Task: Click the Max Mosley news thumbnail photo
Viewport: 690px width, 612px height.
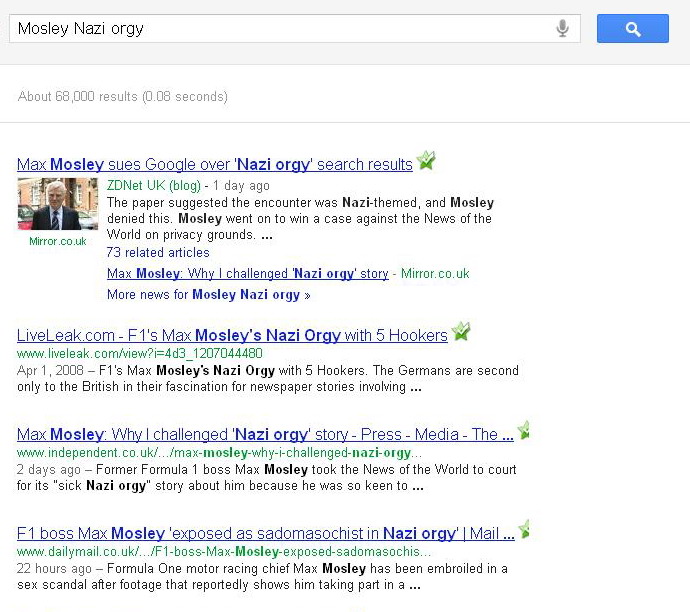Action: click(x=58, y=204)
